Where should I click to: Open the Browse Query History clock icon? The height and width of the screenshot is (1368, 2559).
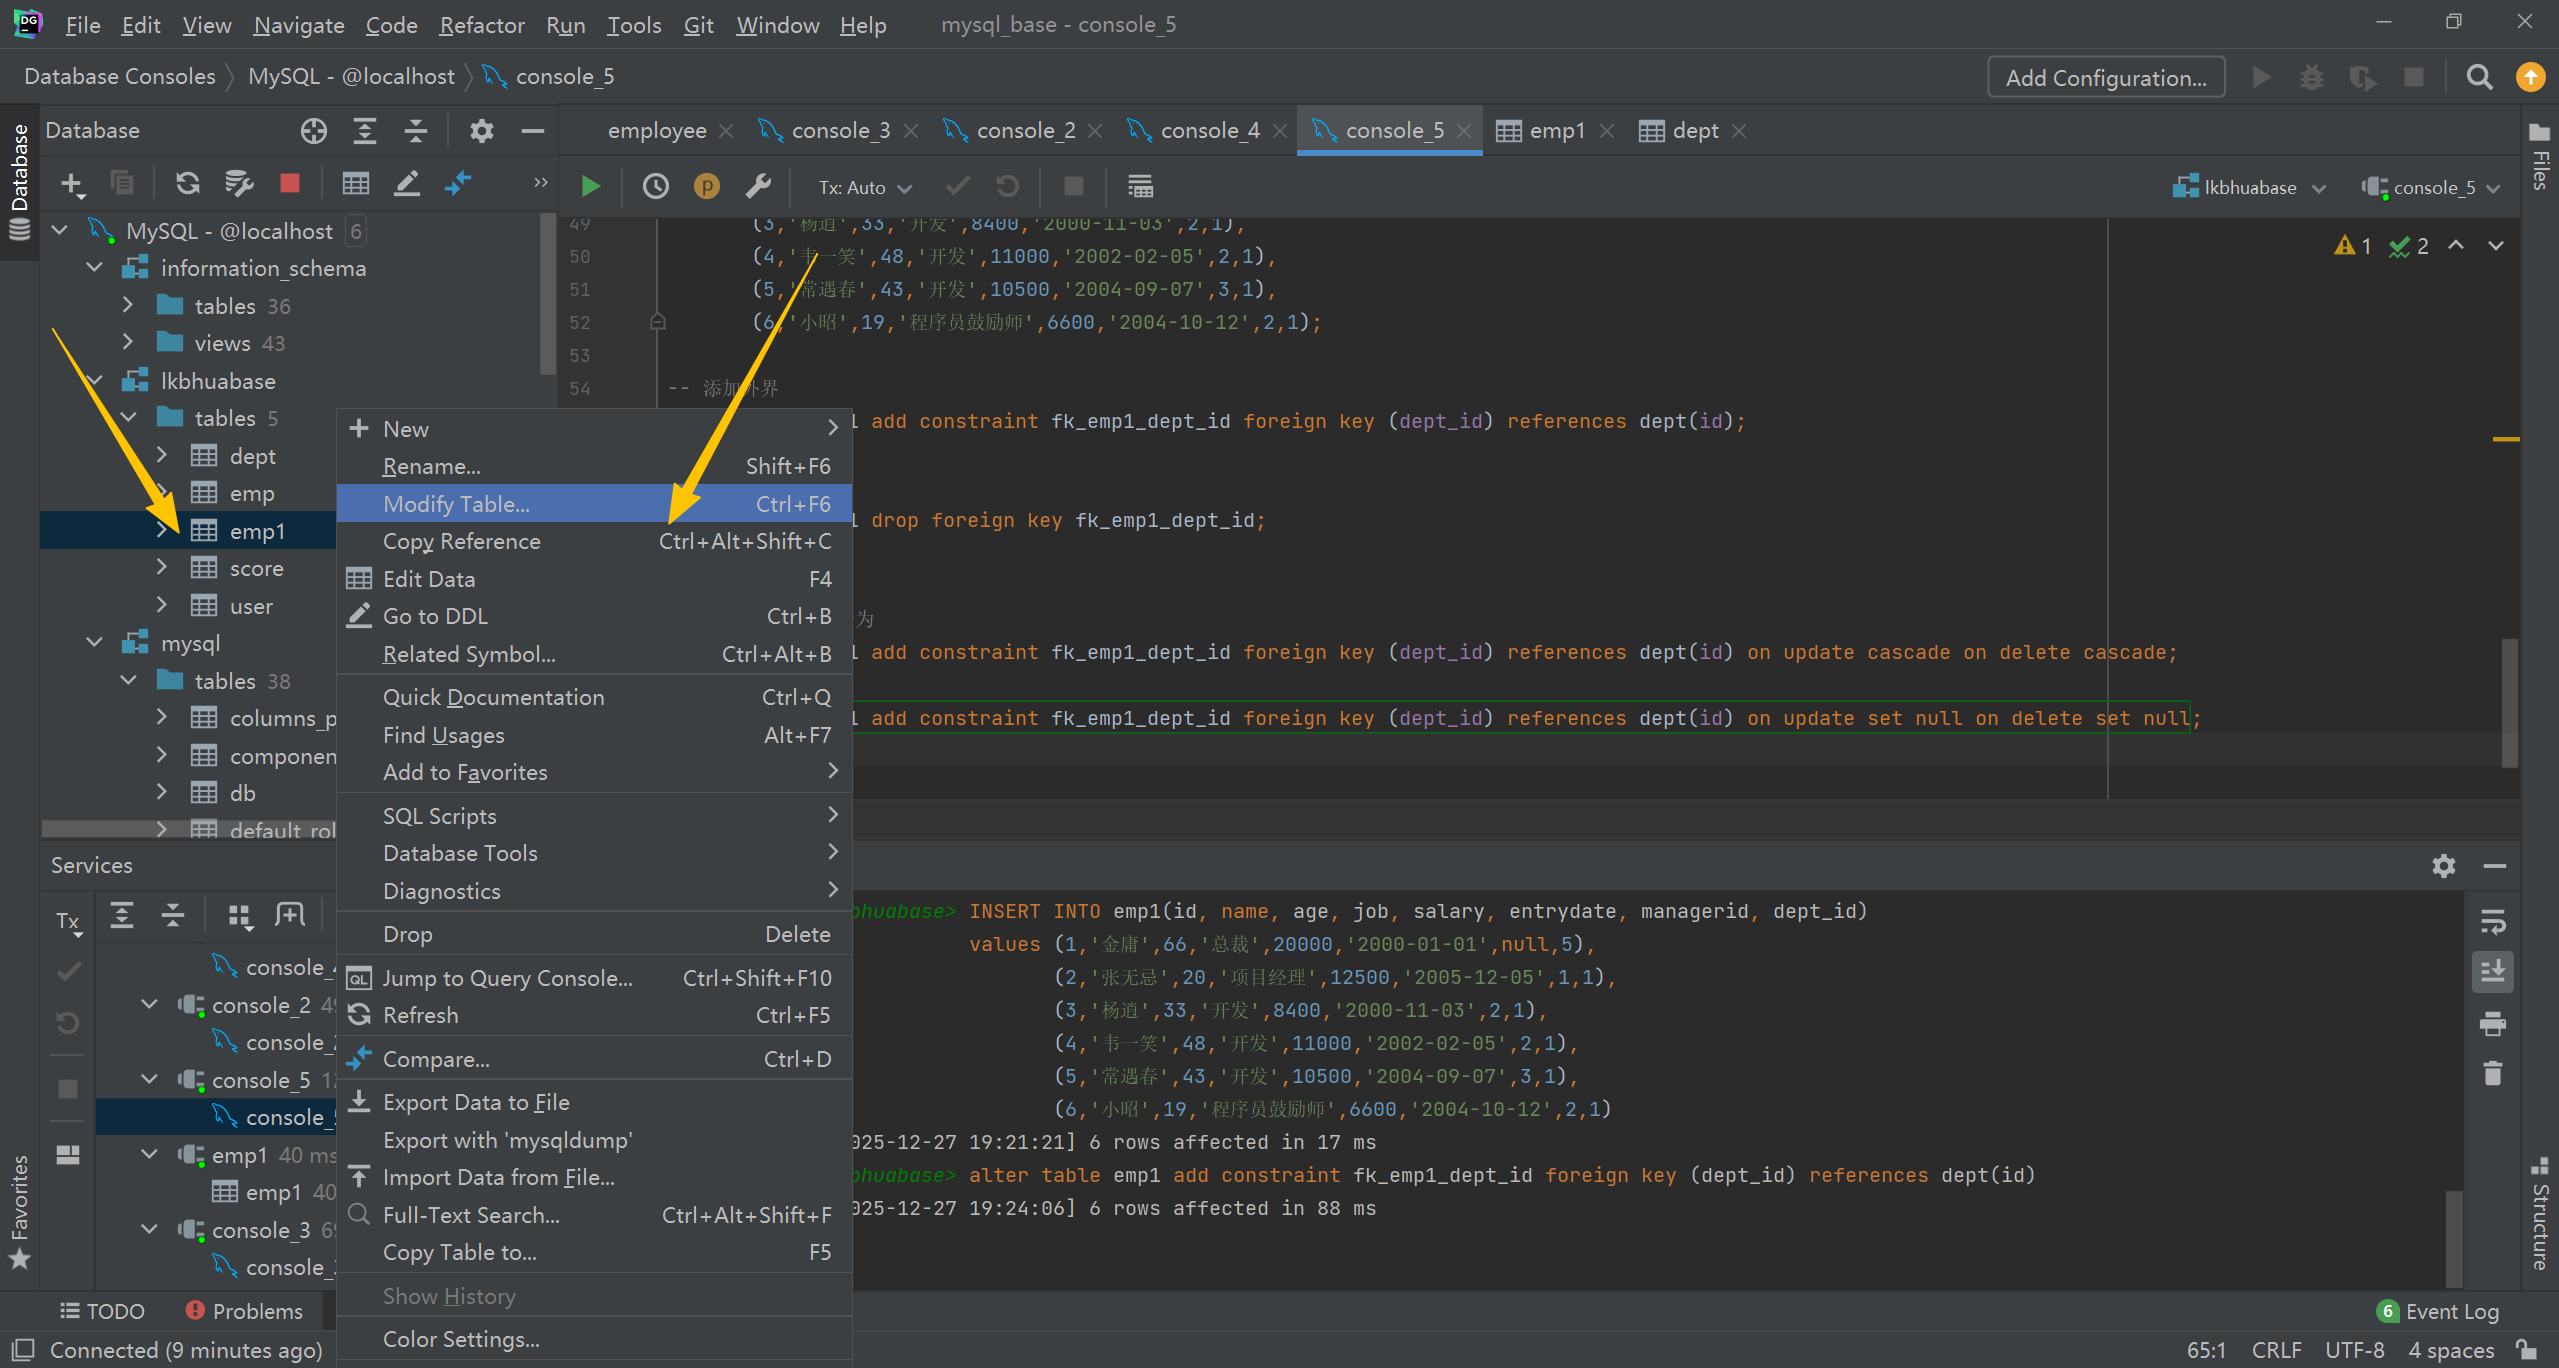point(655,187)
